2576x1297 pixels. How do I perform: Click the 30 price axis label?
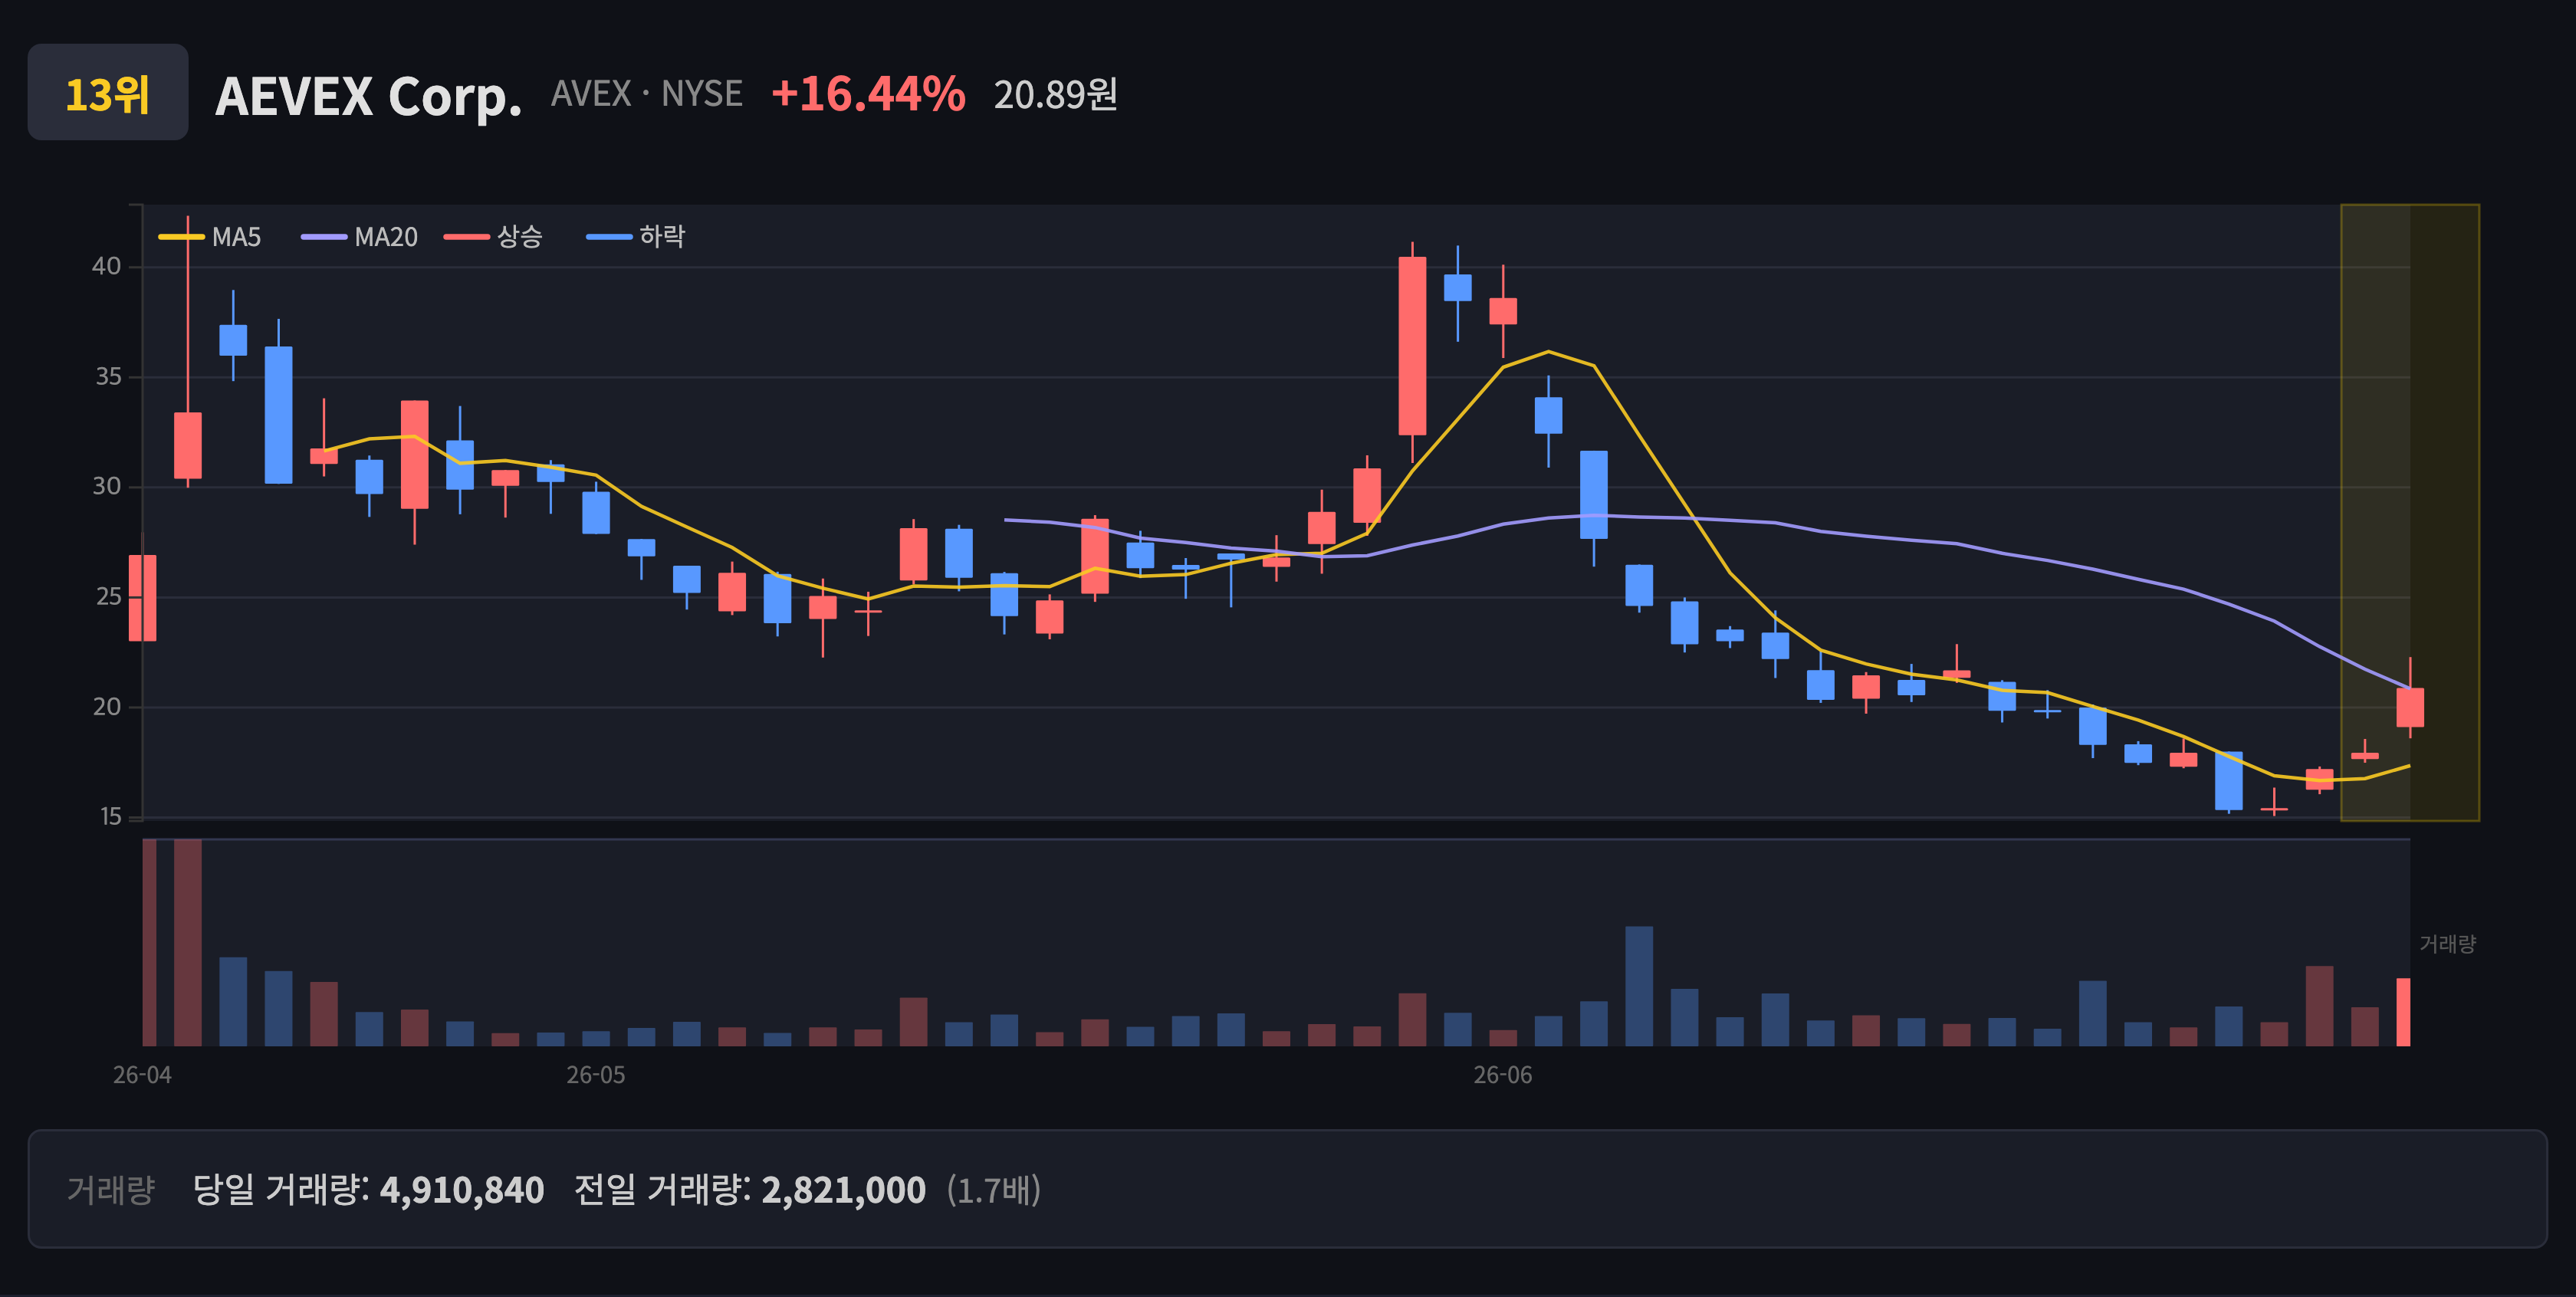pyautogui.click(x=106, y=486)
